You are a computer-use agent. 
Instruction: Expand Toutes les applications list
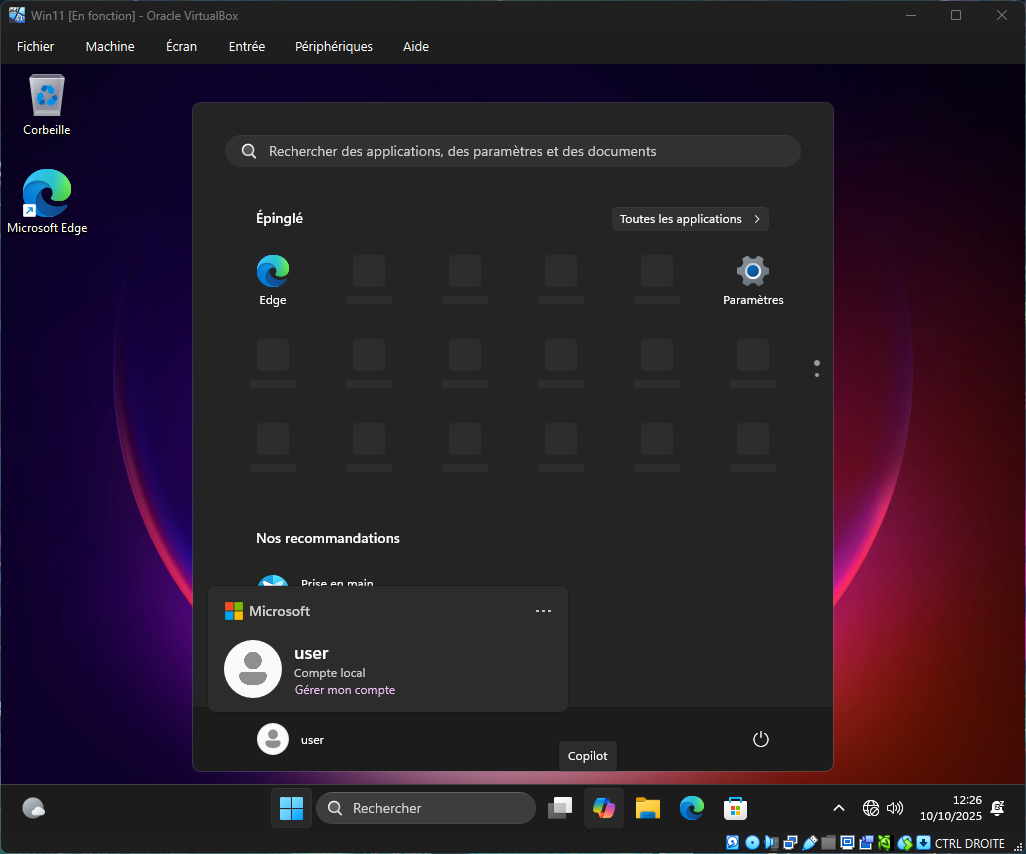(x=690, y=219)
